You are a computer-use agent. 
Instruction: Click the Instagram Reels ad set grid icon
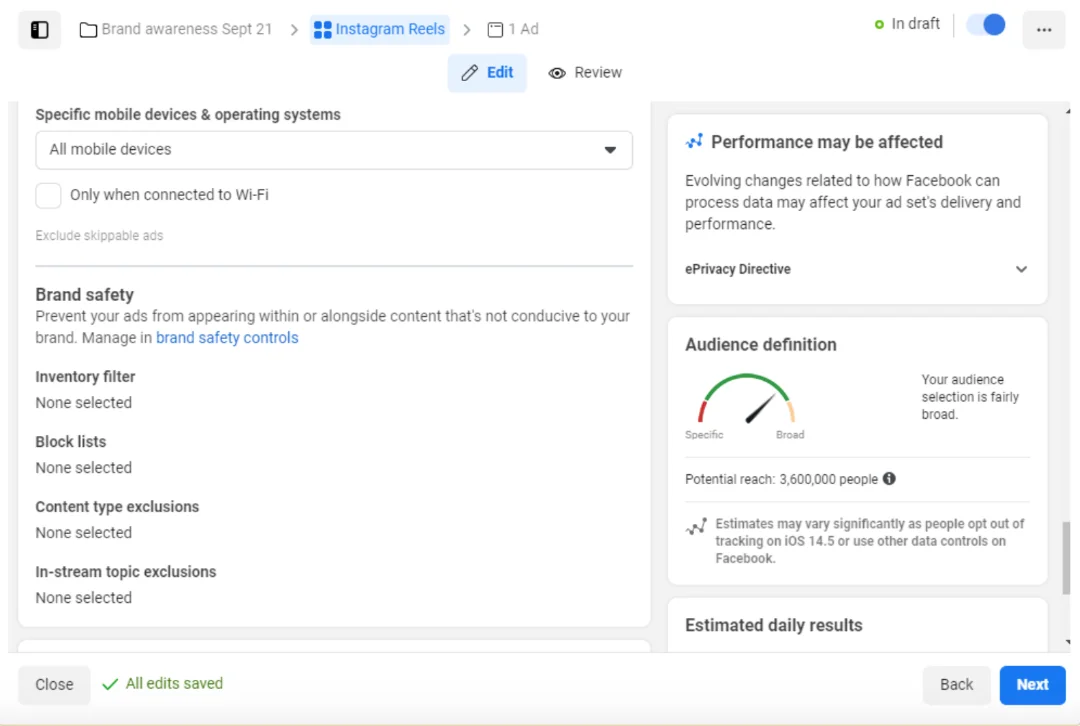coord(322,30)
